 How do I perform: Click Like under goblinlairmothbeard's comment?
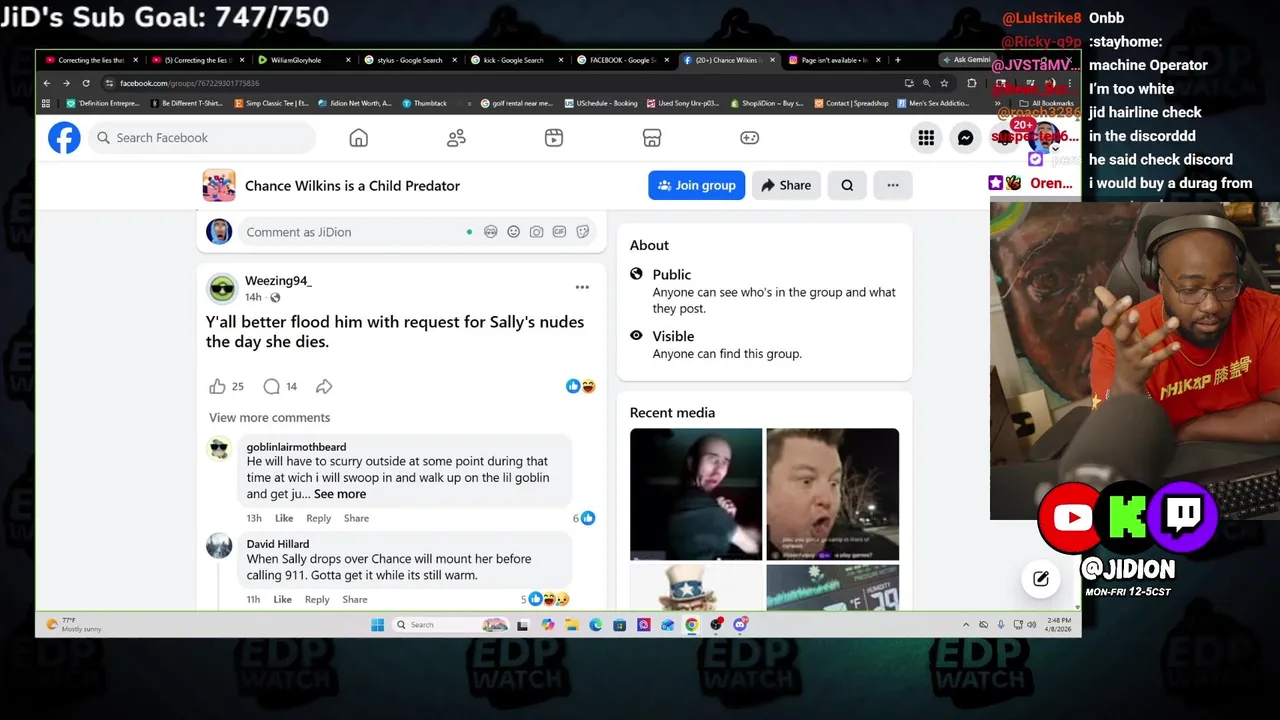(284, 518)
